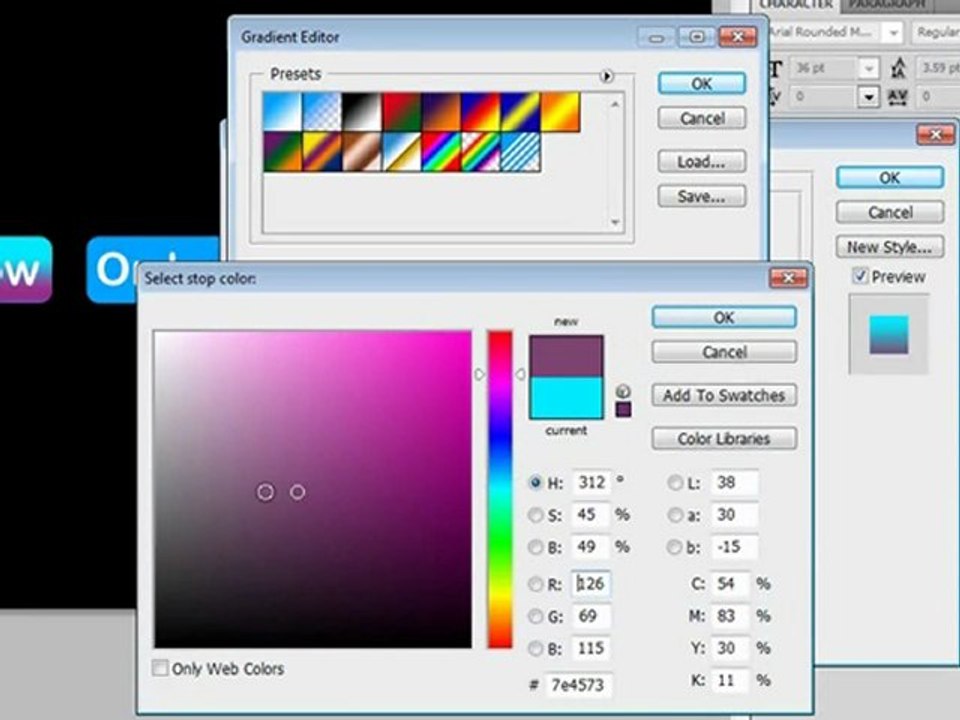Click the presets list scroll-up arrow

pyautogui.click(x=615, y=104)
